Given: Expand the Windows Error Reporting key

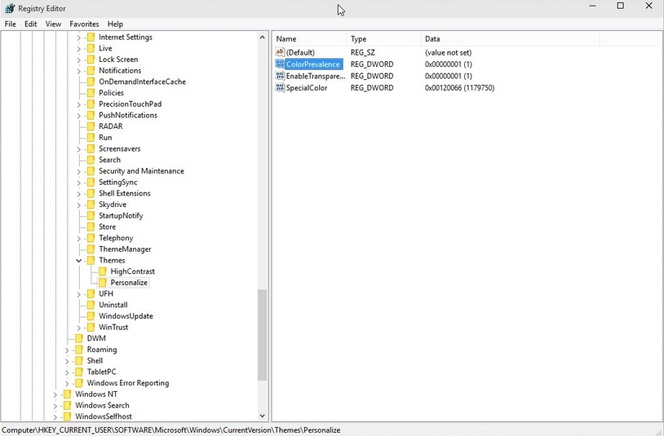Looking at the screenshot, I should [x=67, y=383].
